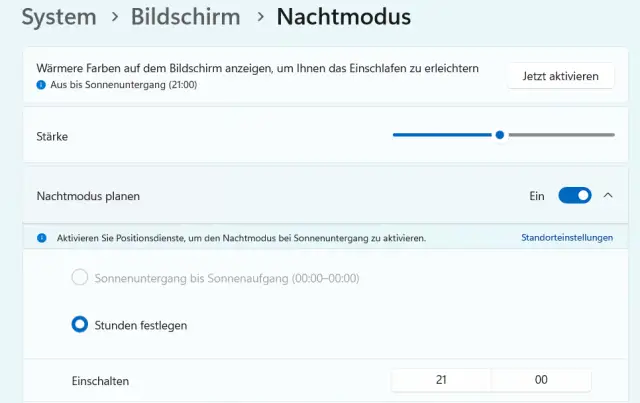The width and height of the screenshot is (640, 403).
Task: Click the chevron between System and Bildschirm
Action: click(x=116, y=17)
